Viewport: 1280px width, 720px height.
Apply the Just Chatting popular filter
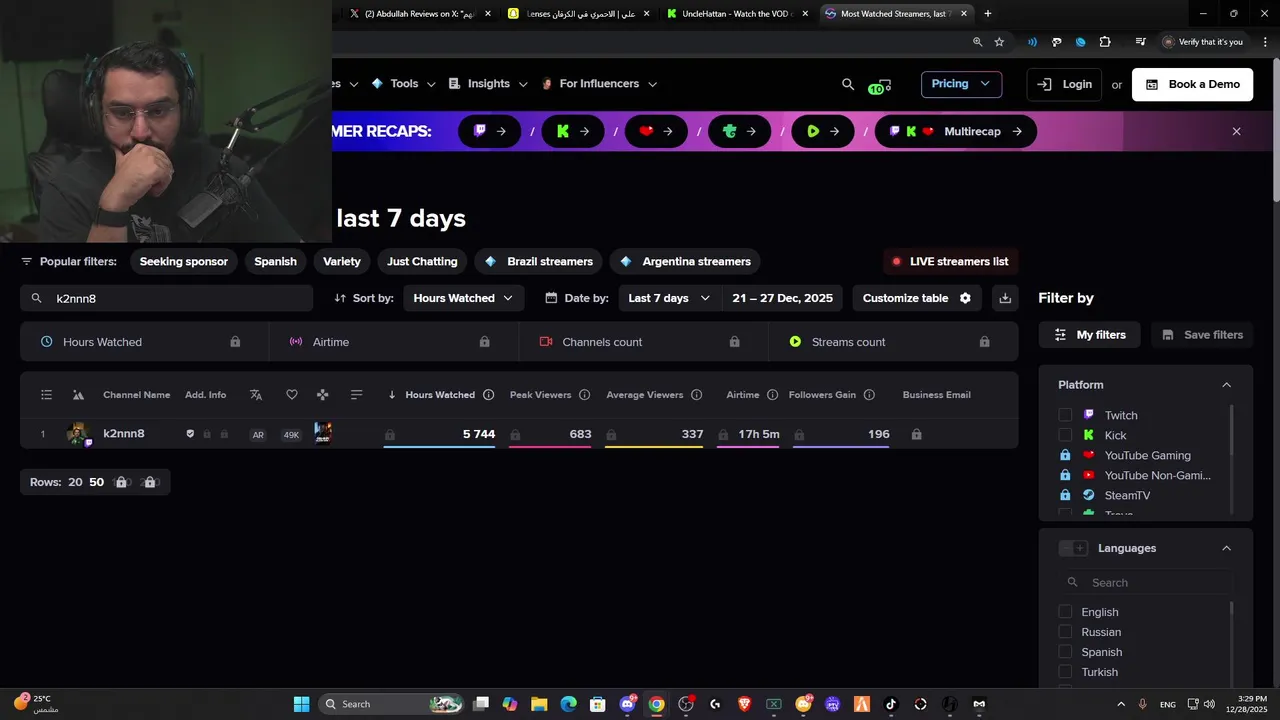click(x=422, y=262)
